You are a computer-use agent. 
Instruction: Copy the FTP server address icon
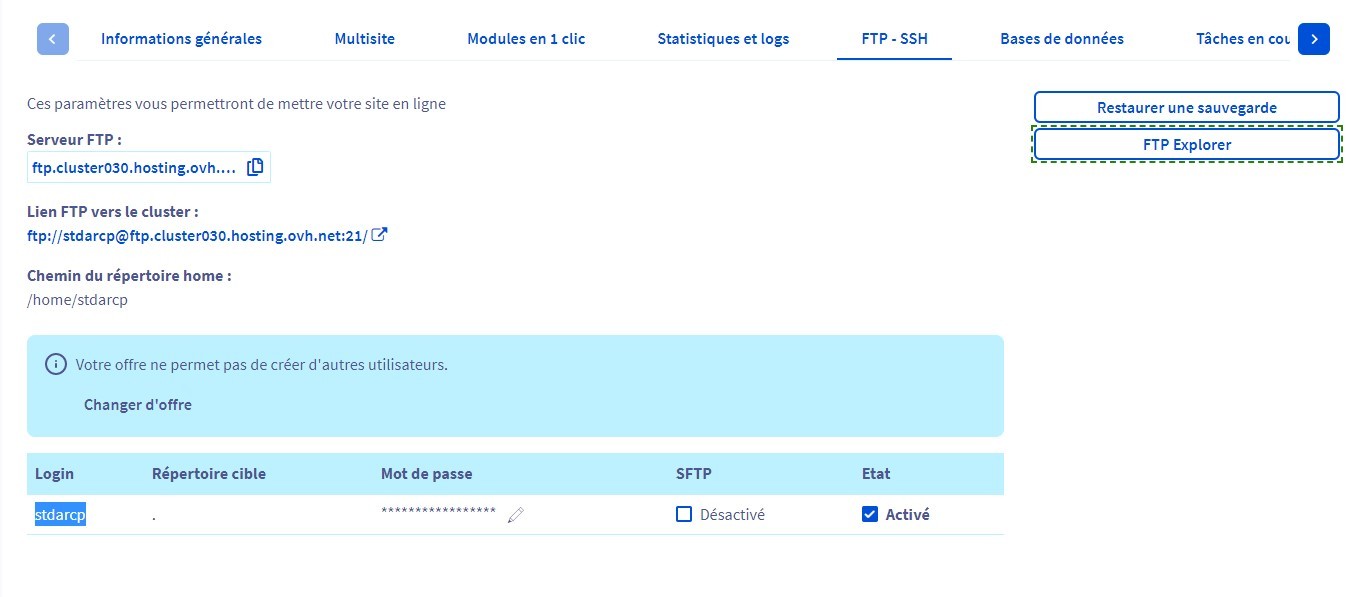pos(255,167)
